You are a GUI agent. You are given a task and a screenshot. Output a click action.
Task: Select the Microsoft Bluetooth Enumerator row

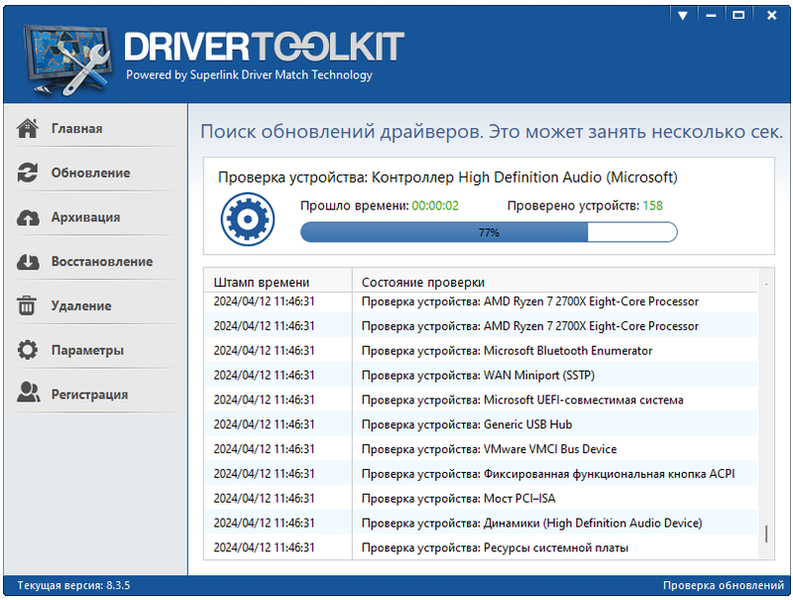[x=480, y=351]
